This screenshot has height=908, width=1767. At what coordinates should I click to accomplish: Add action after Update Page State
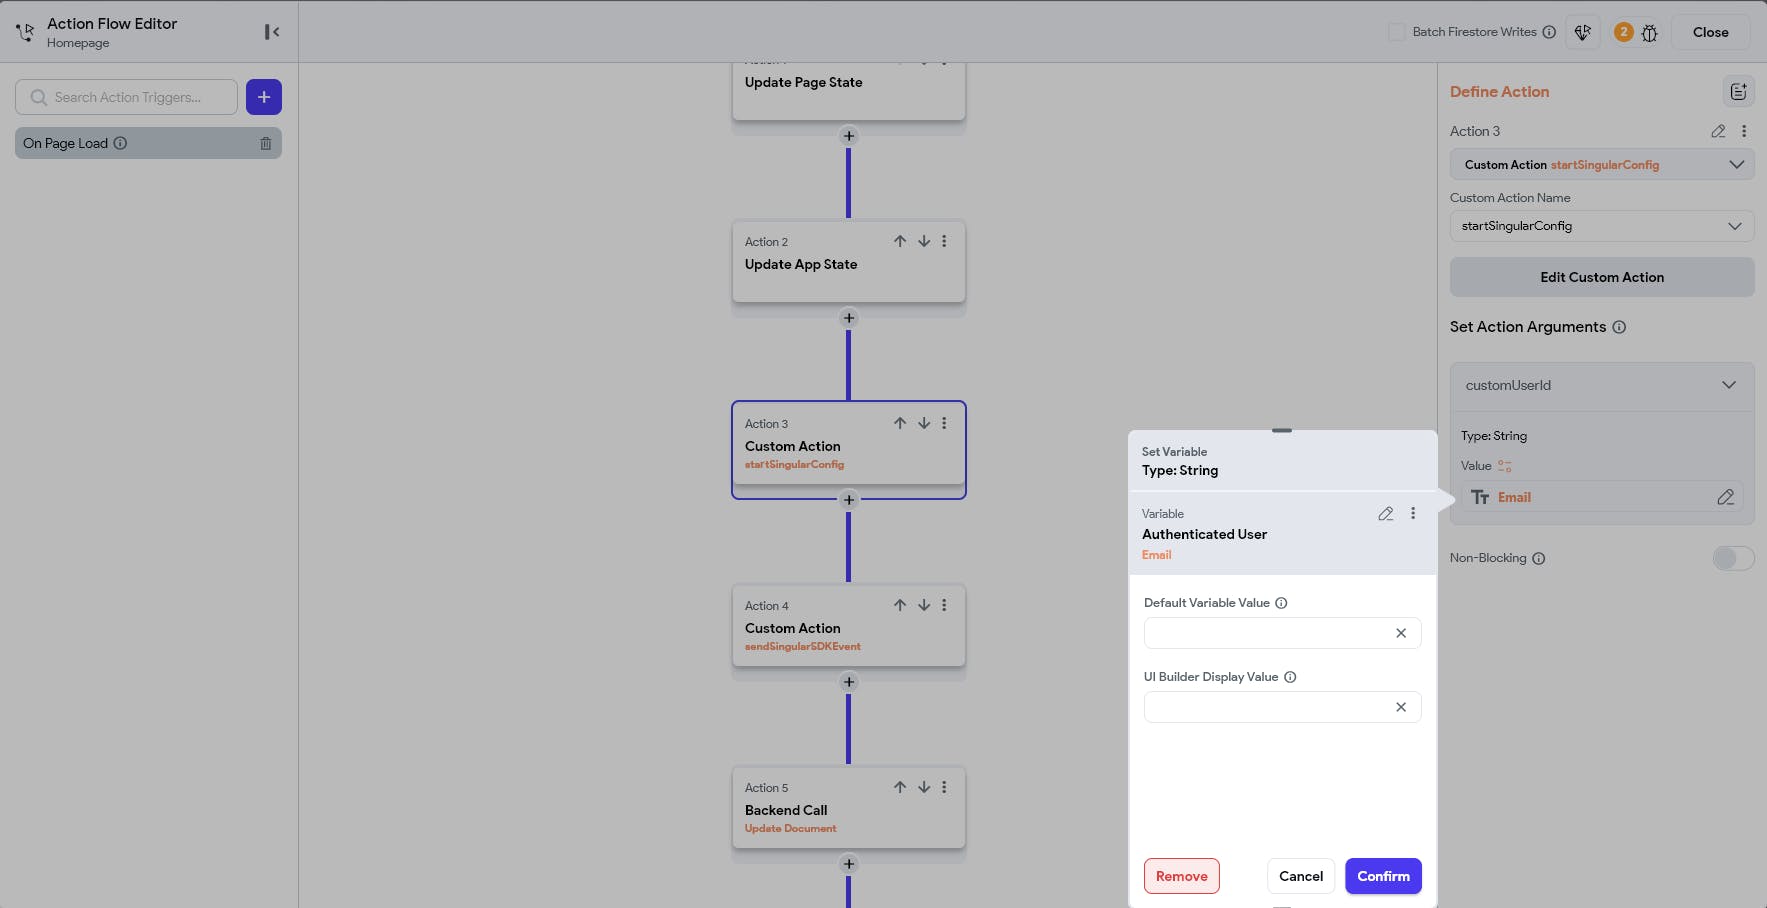point(849,136)
